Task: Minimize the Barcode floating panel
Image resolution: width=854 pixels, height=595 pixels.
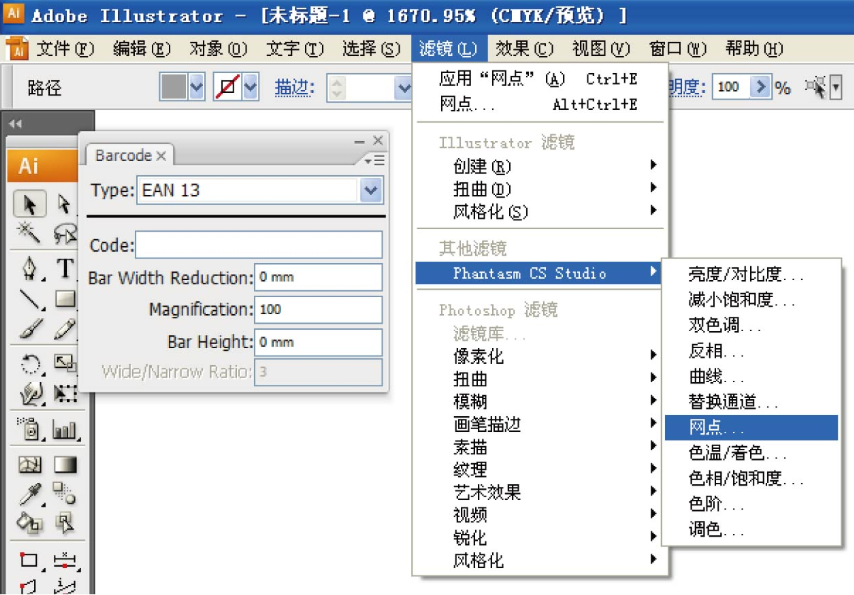Action: coord(359,141)
